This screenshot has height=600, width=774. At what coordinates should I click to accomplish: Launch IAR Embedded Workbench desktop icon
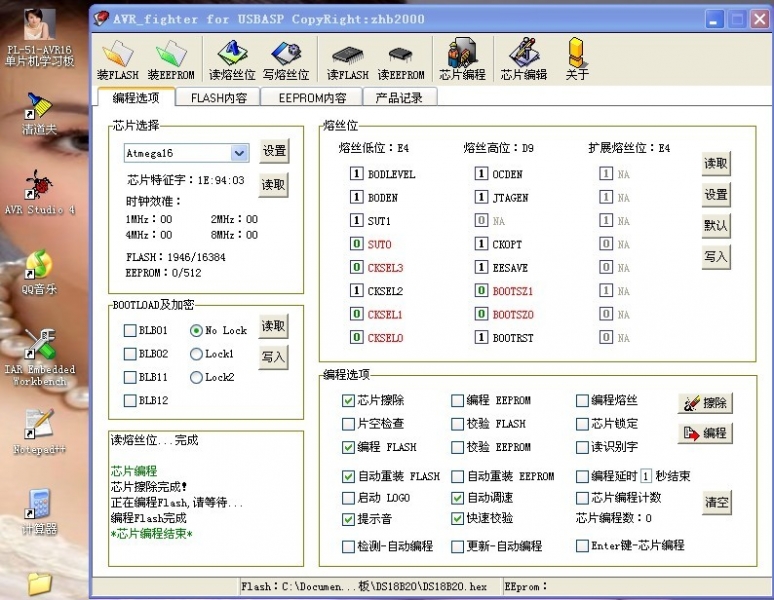coord(39,358)
